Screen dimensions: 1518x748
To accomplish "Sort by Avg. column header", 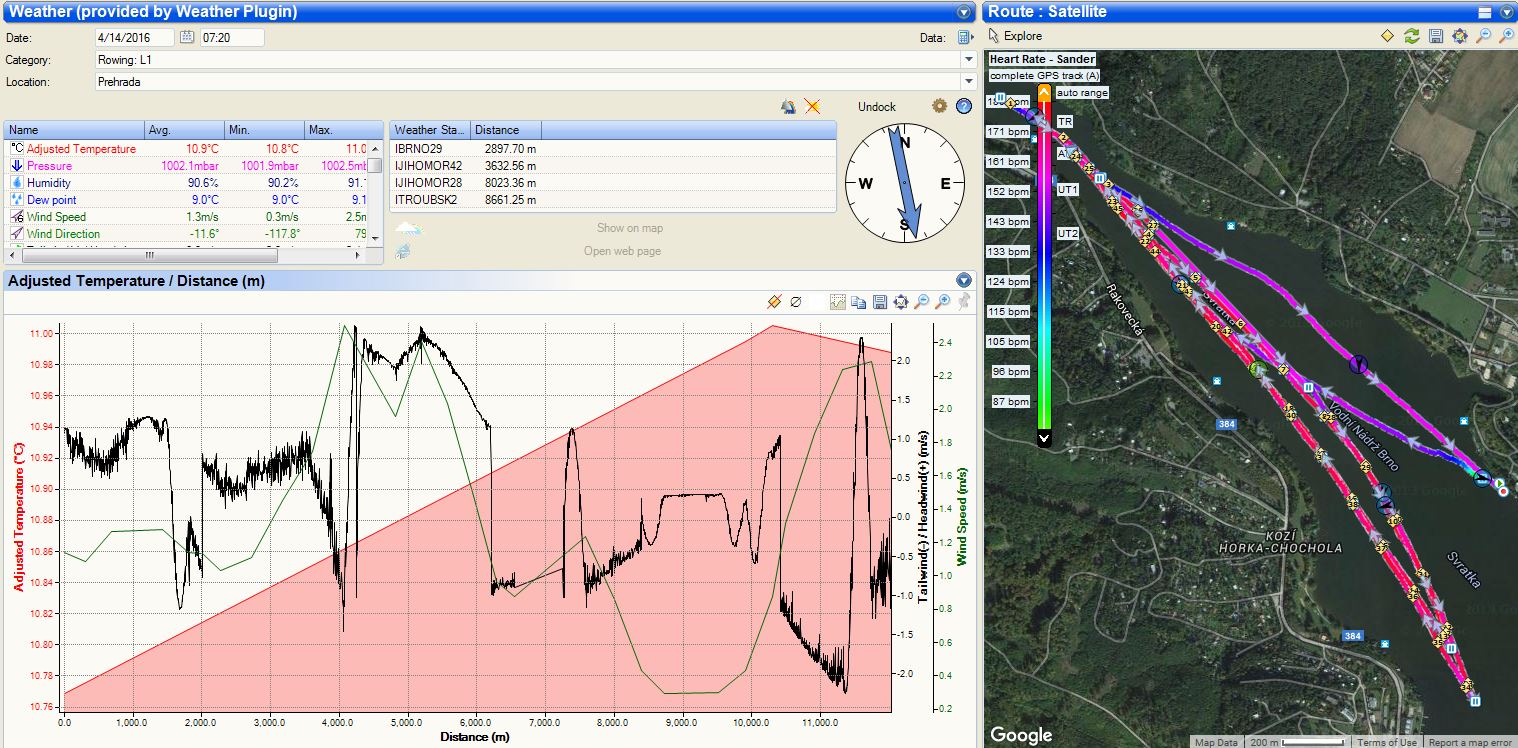I will (x=184, y=130).
